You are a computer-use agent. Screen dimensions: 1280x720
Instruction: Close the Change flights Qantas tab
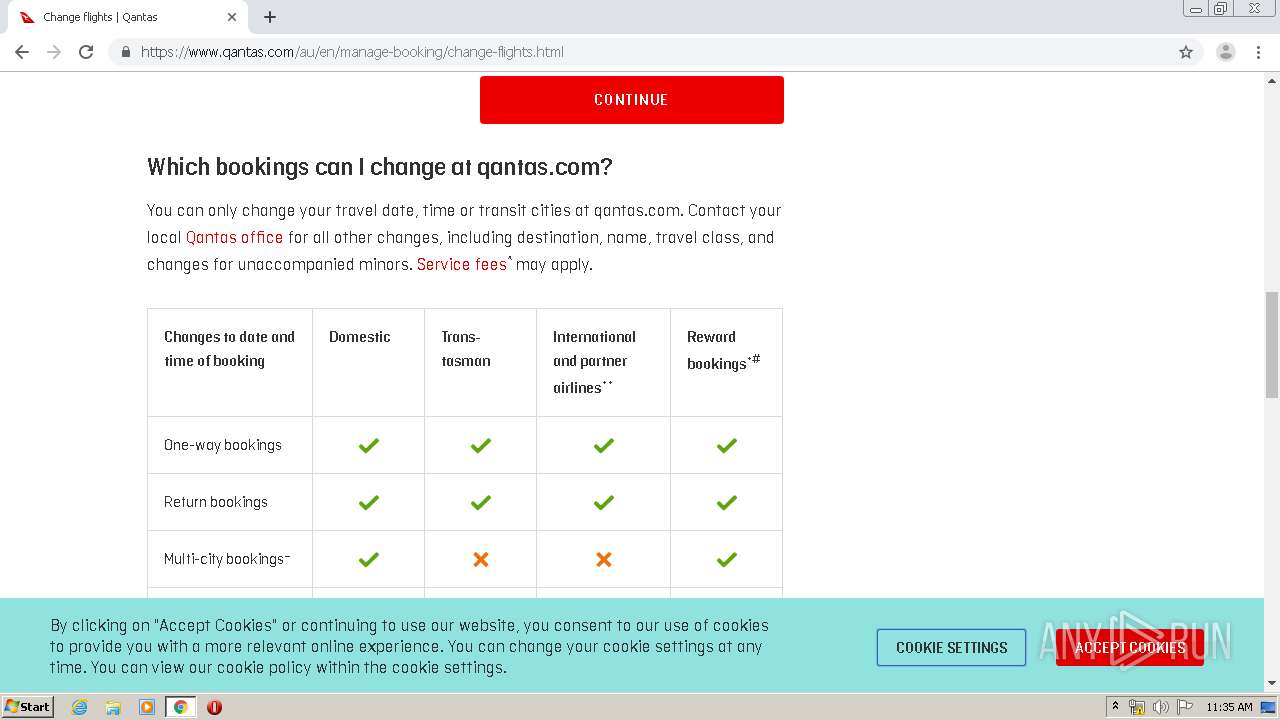pos(232,17)
